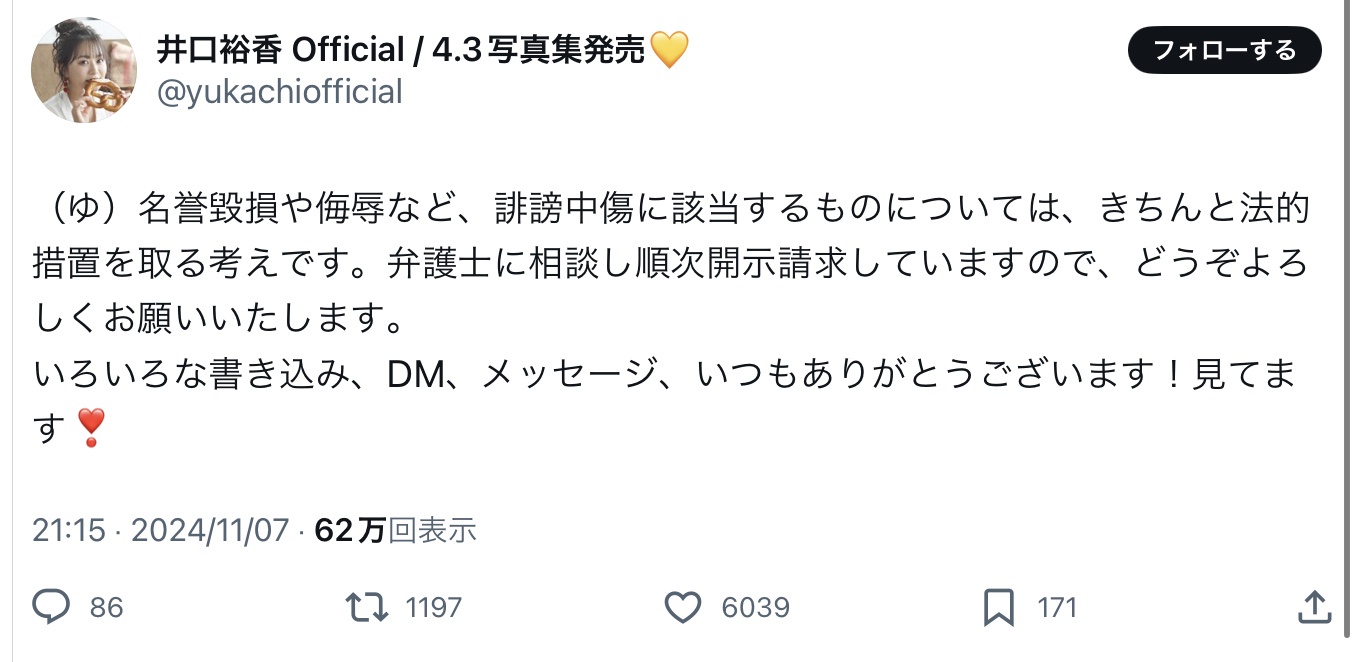
Task: Open the profile picture avatar
Action: (x=84, y=70)
